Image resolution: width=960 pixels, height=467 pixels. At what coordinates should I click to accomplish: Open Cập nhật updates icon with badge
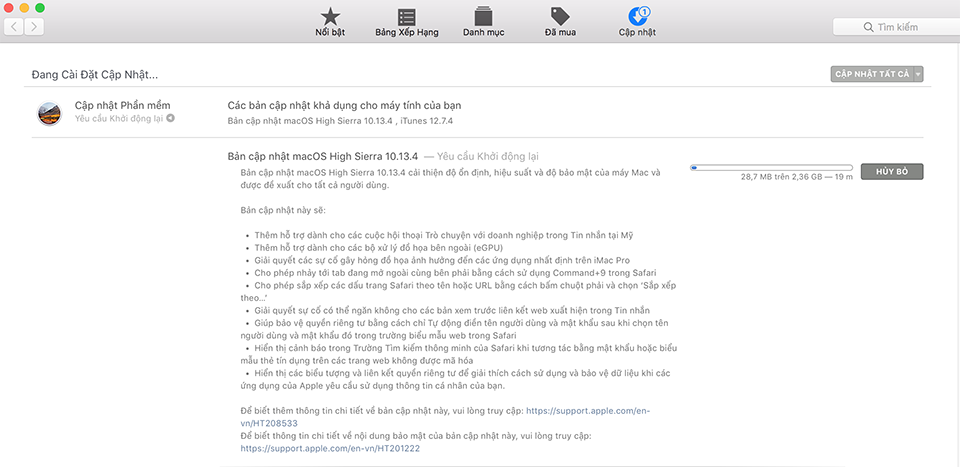click(x=637, y=16)
